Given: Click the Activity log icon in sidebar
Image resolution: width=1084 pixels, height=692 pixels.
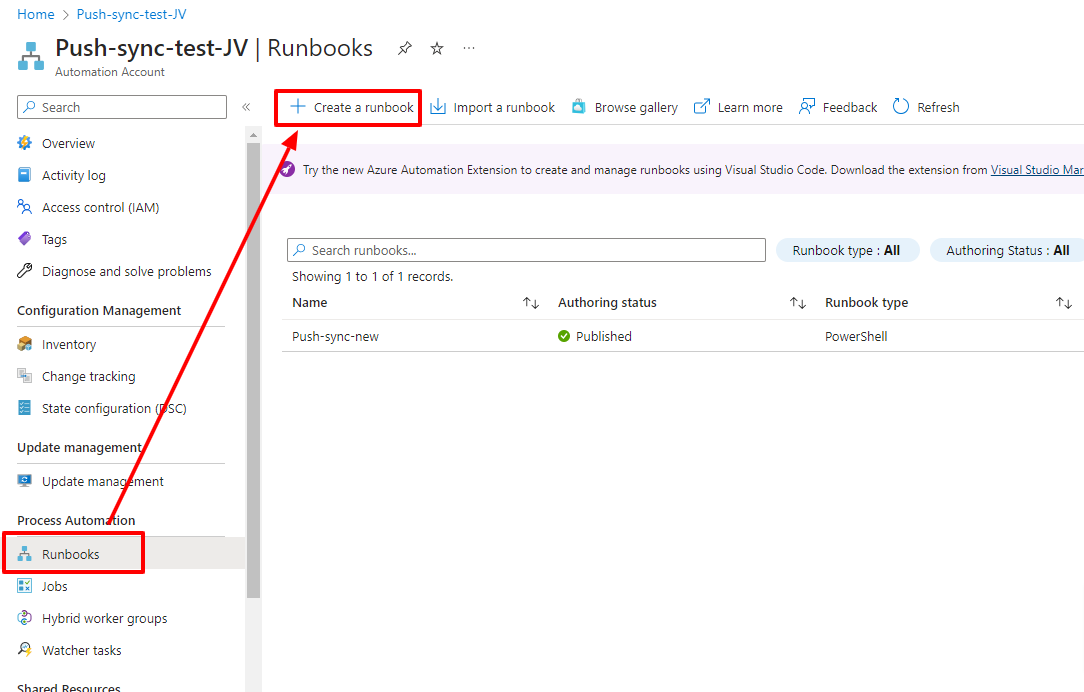Looking at the screenshot, I should (24, 175).
